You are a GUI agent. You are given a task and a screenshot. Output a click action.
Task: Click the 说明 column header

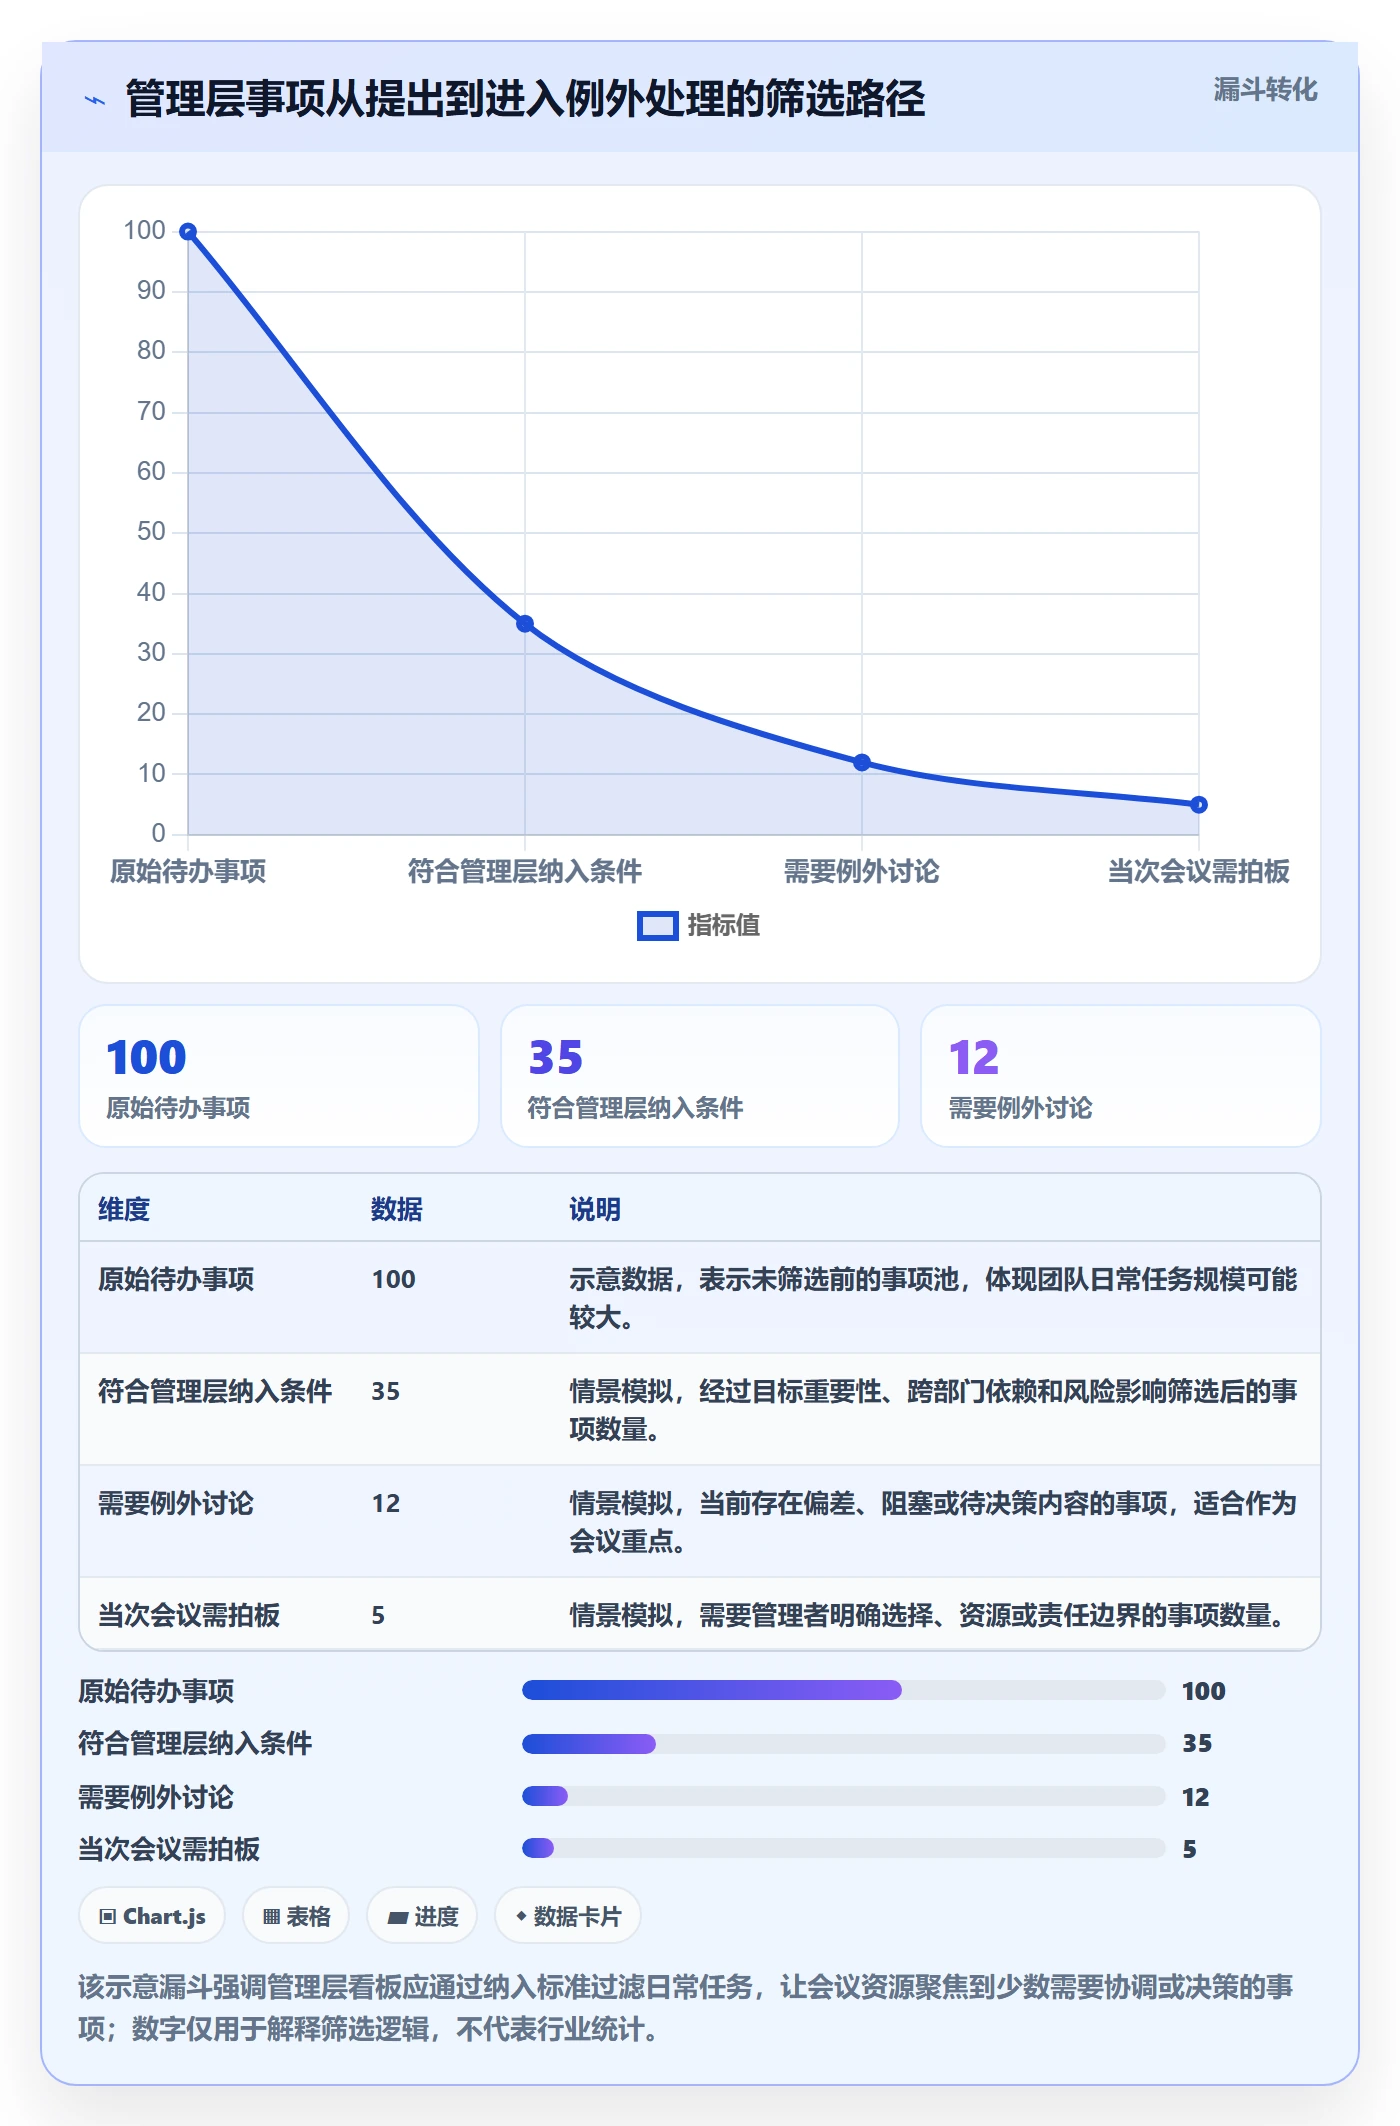[x=595, y=1209]
